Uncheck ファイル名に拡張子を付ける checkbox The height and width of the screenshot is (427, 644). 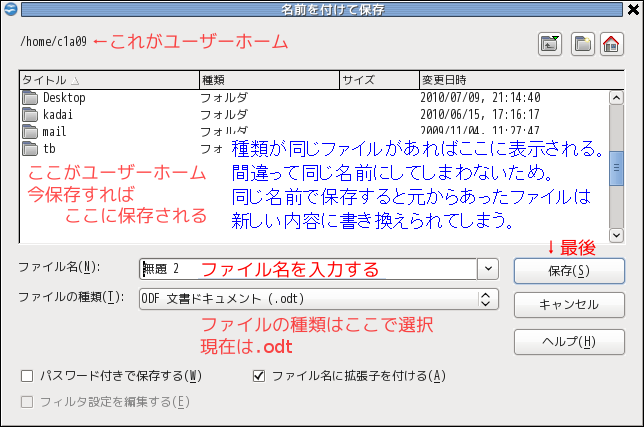pos(259,376)
